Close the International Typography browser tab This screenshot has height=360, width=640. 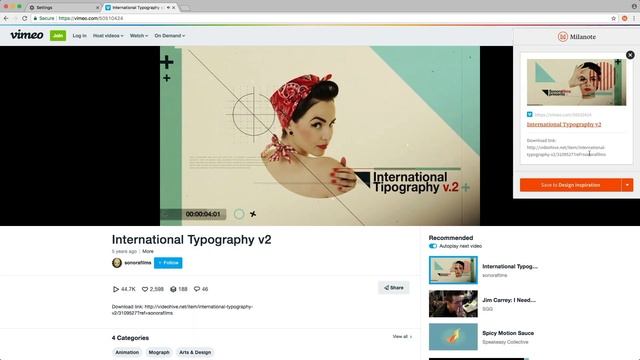pyautogui.click(x=174, y=7)
